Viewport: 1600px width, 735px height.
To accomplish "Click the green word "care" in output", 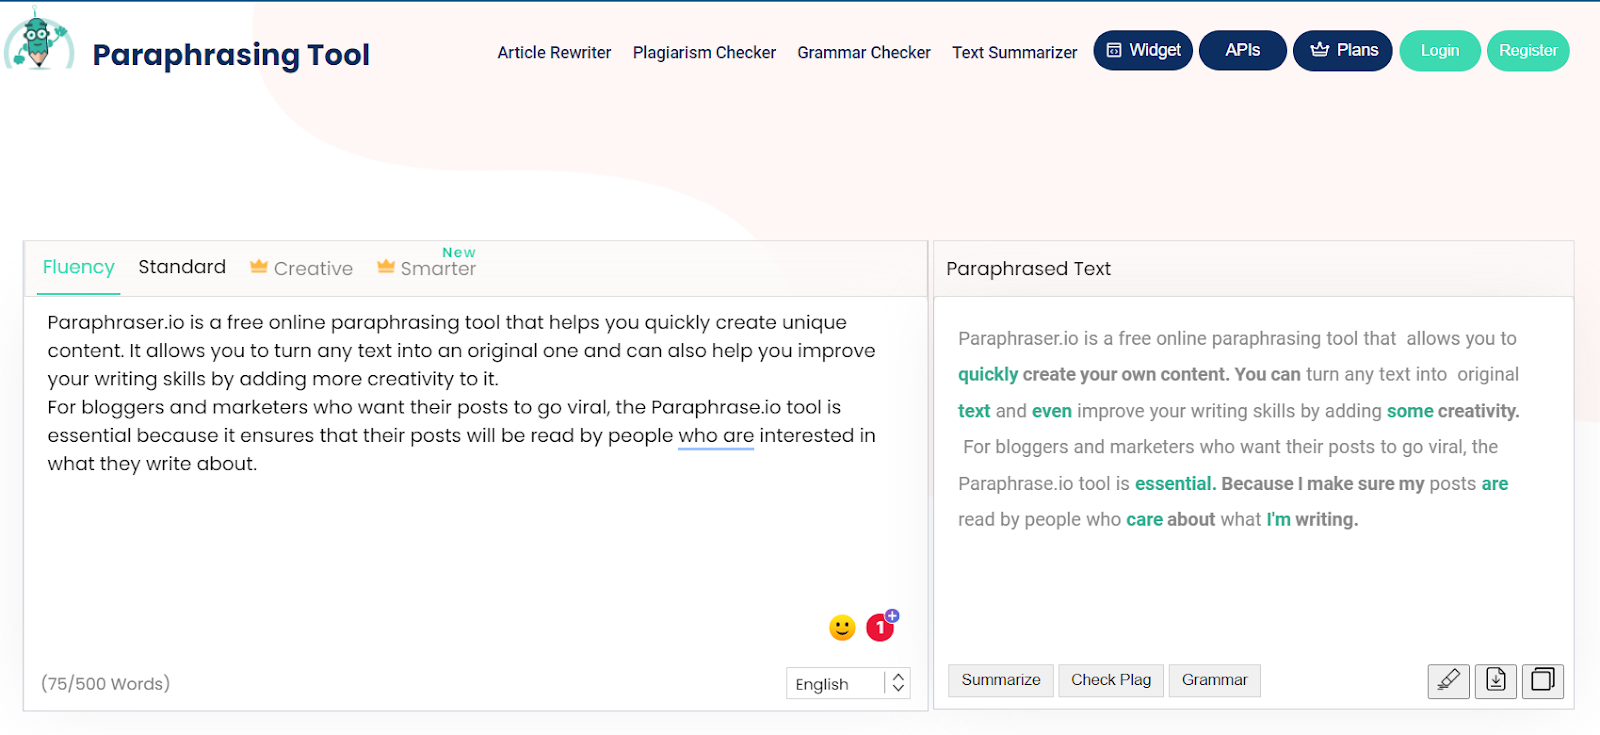I will click(x=1144, y=520).
